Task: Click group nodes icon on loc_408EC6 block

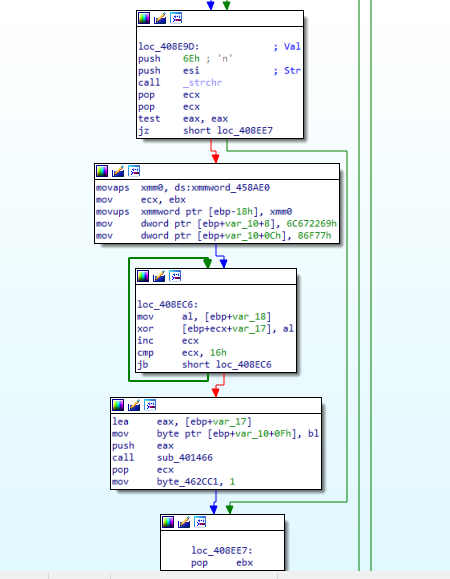Action: coord(175,276)
